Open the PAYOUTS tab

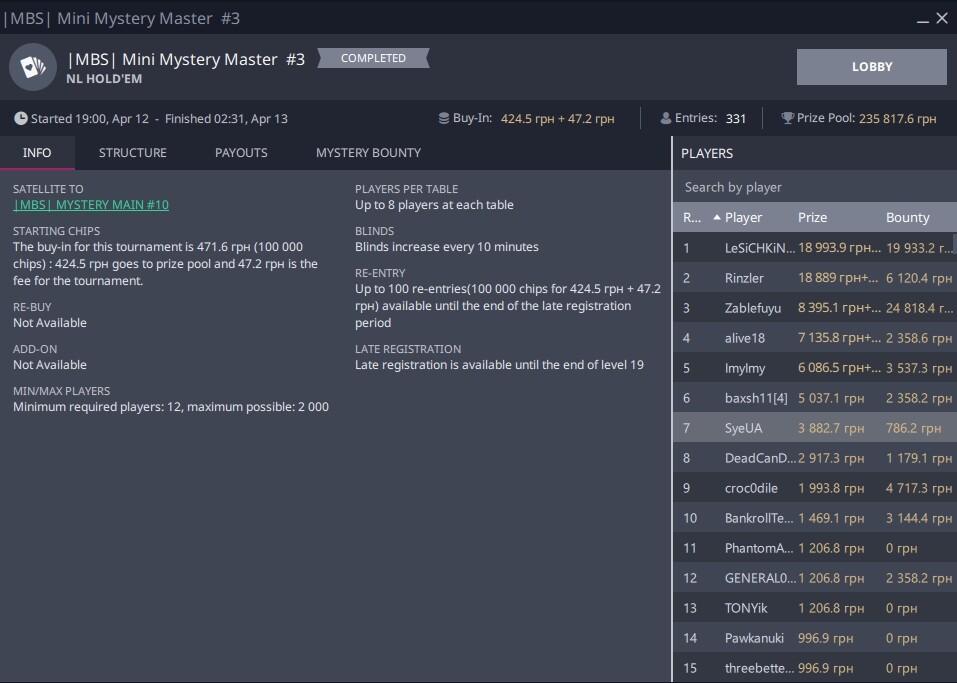[241, 153]
